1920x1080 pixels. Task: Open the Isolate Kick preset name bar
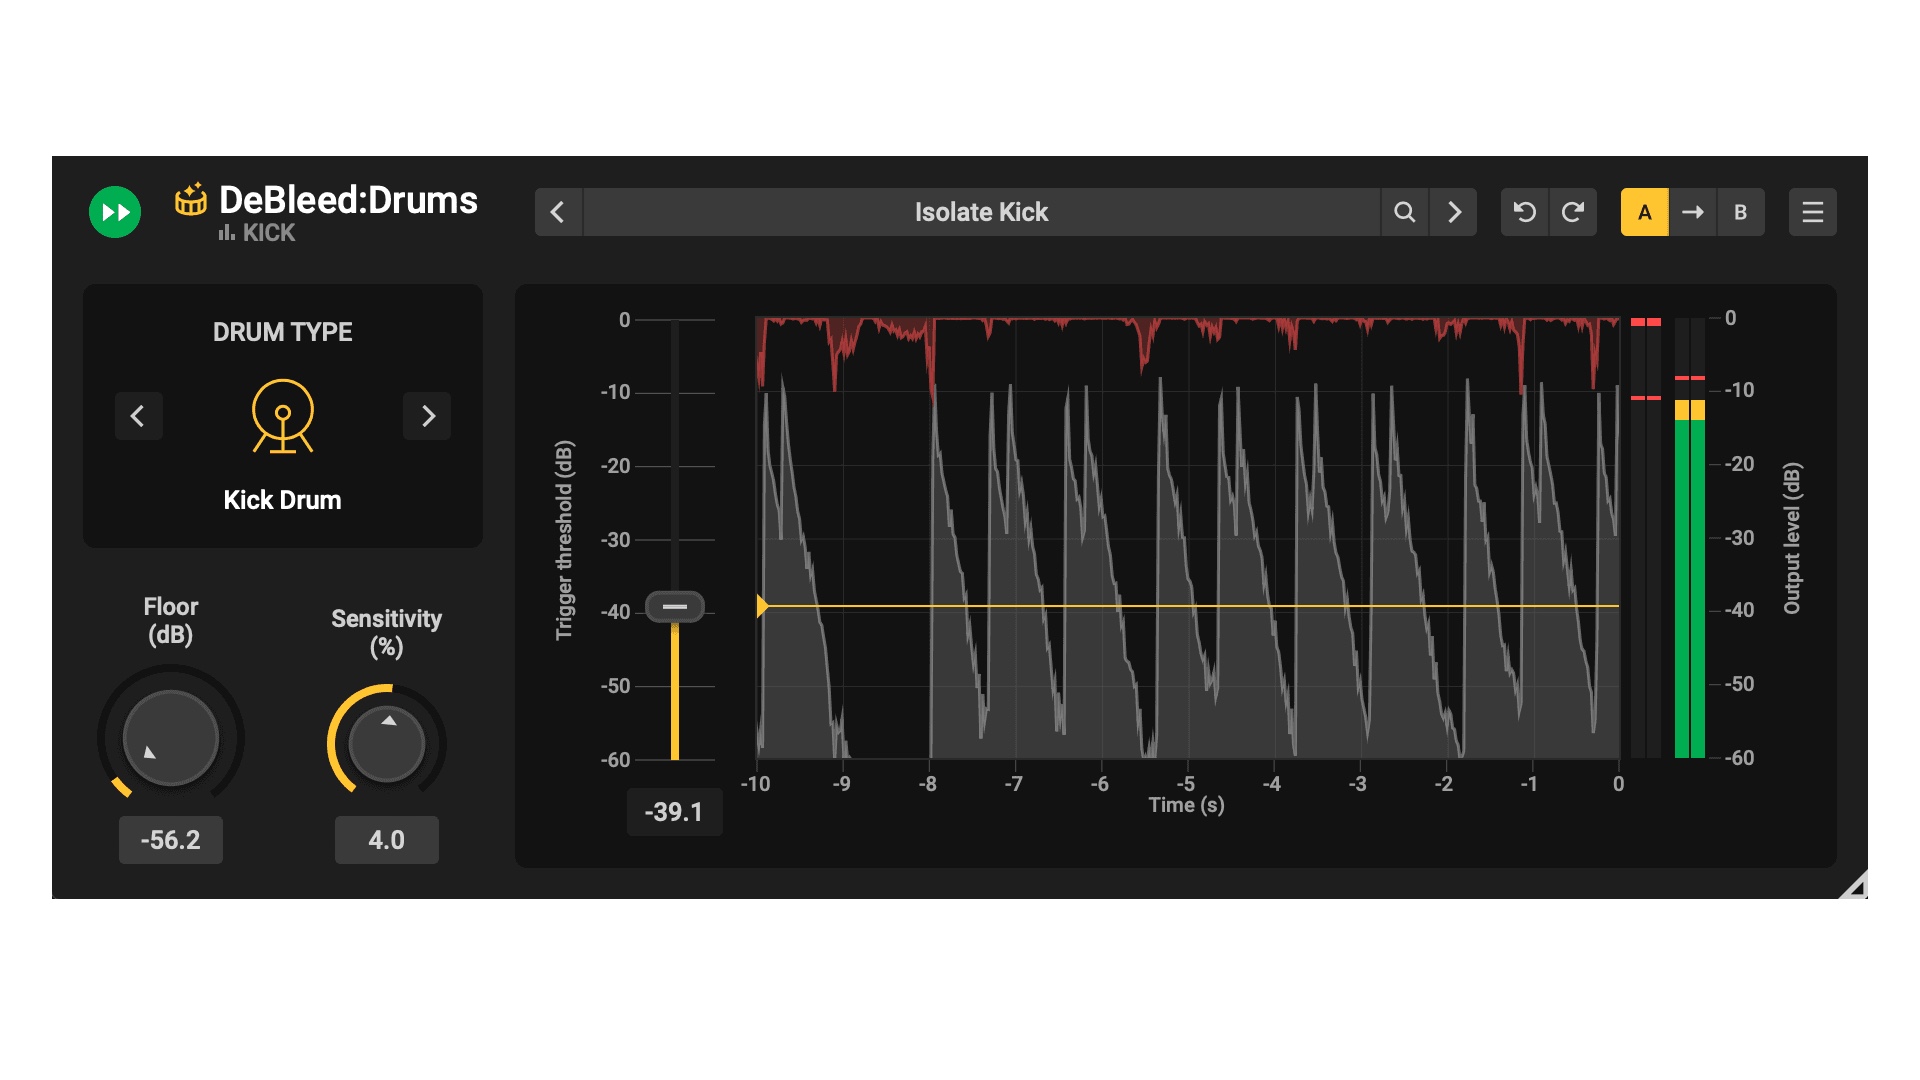(980, 212)
